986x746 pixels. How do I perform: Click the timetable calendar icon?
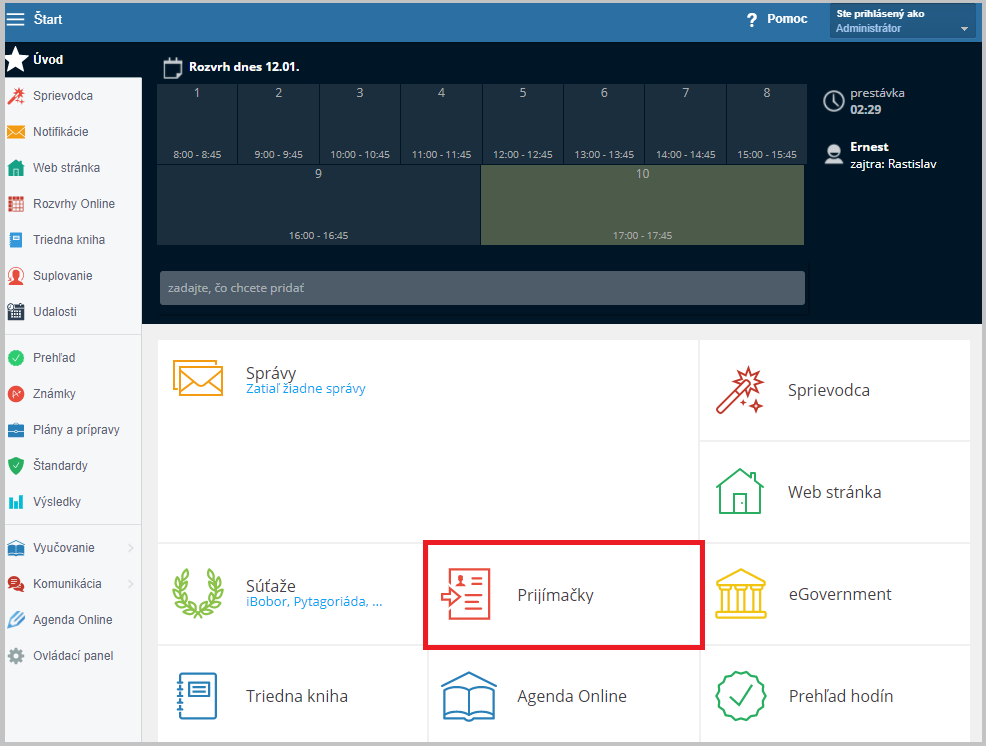pos(172,68)
